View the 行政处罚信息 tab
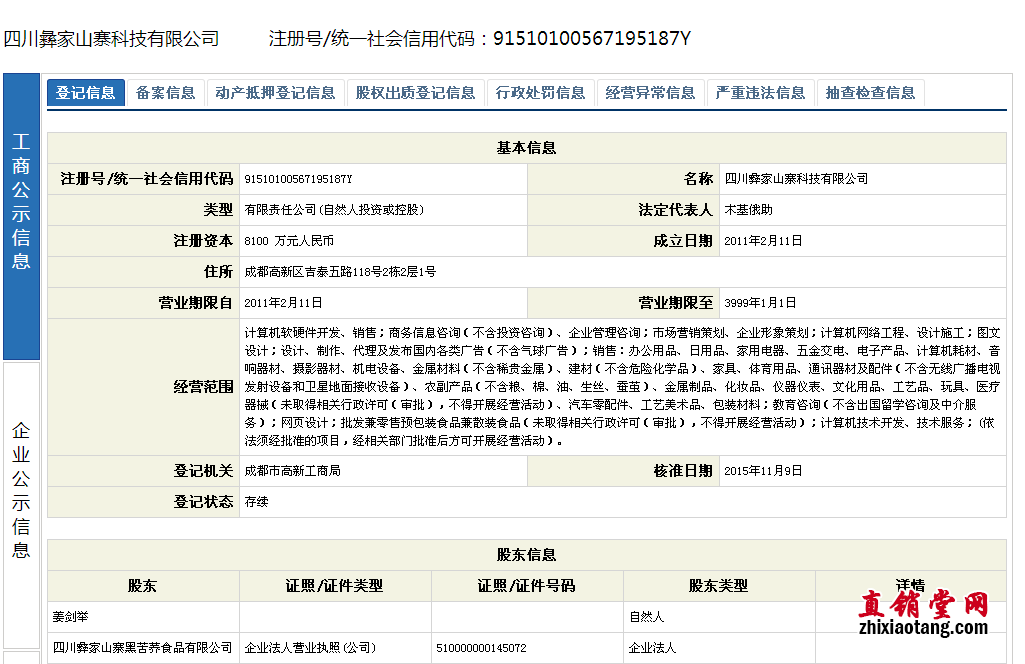This screenshot has width=1025, height=664. (540, 93)
